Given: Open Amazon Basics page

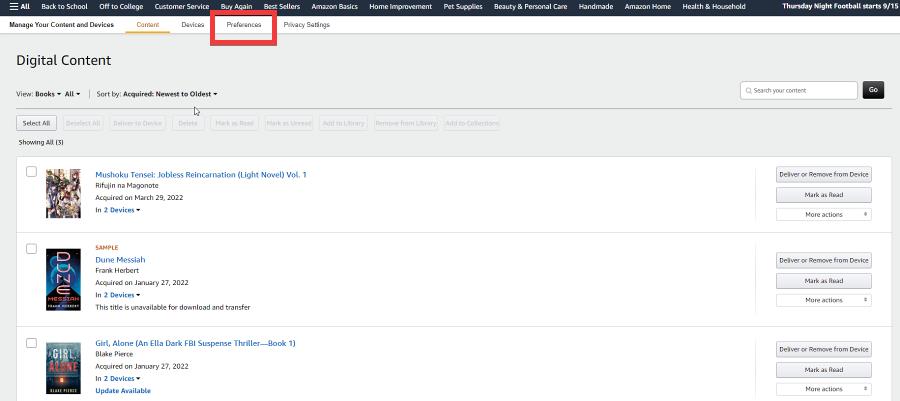Looking at the screenshot, I should pos(335,6).
